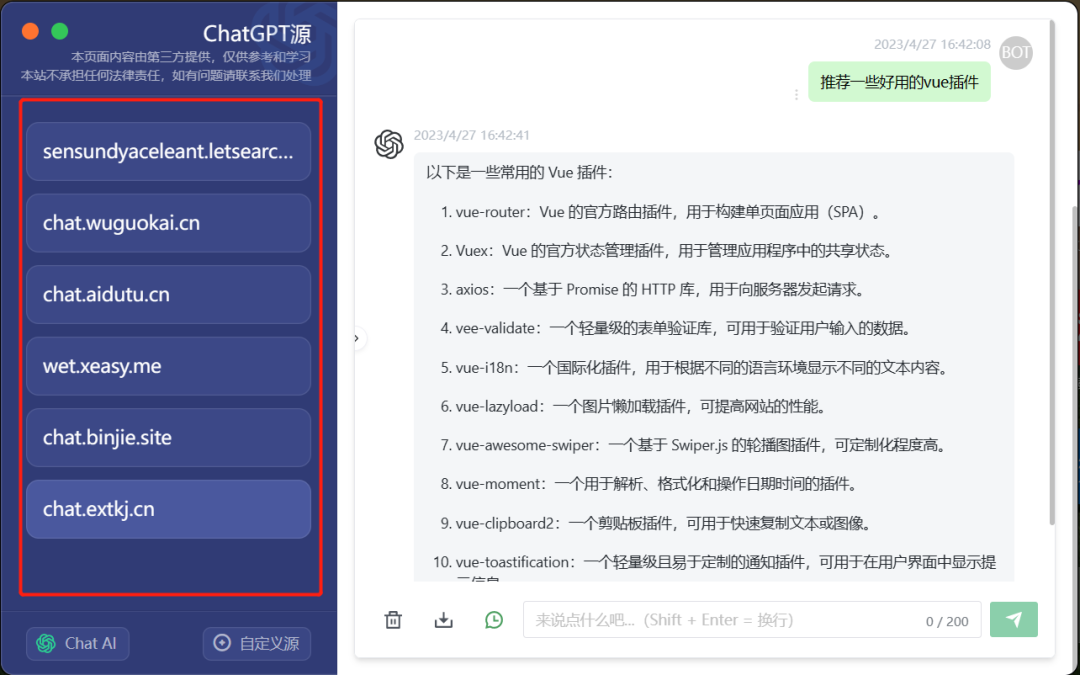
Task: Open the chat.binjie.site source
Action: [x=168, y=438]
